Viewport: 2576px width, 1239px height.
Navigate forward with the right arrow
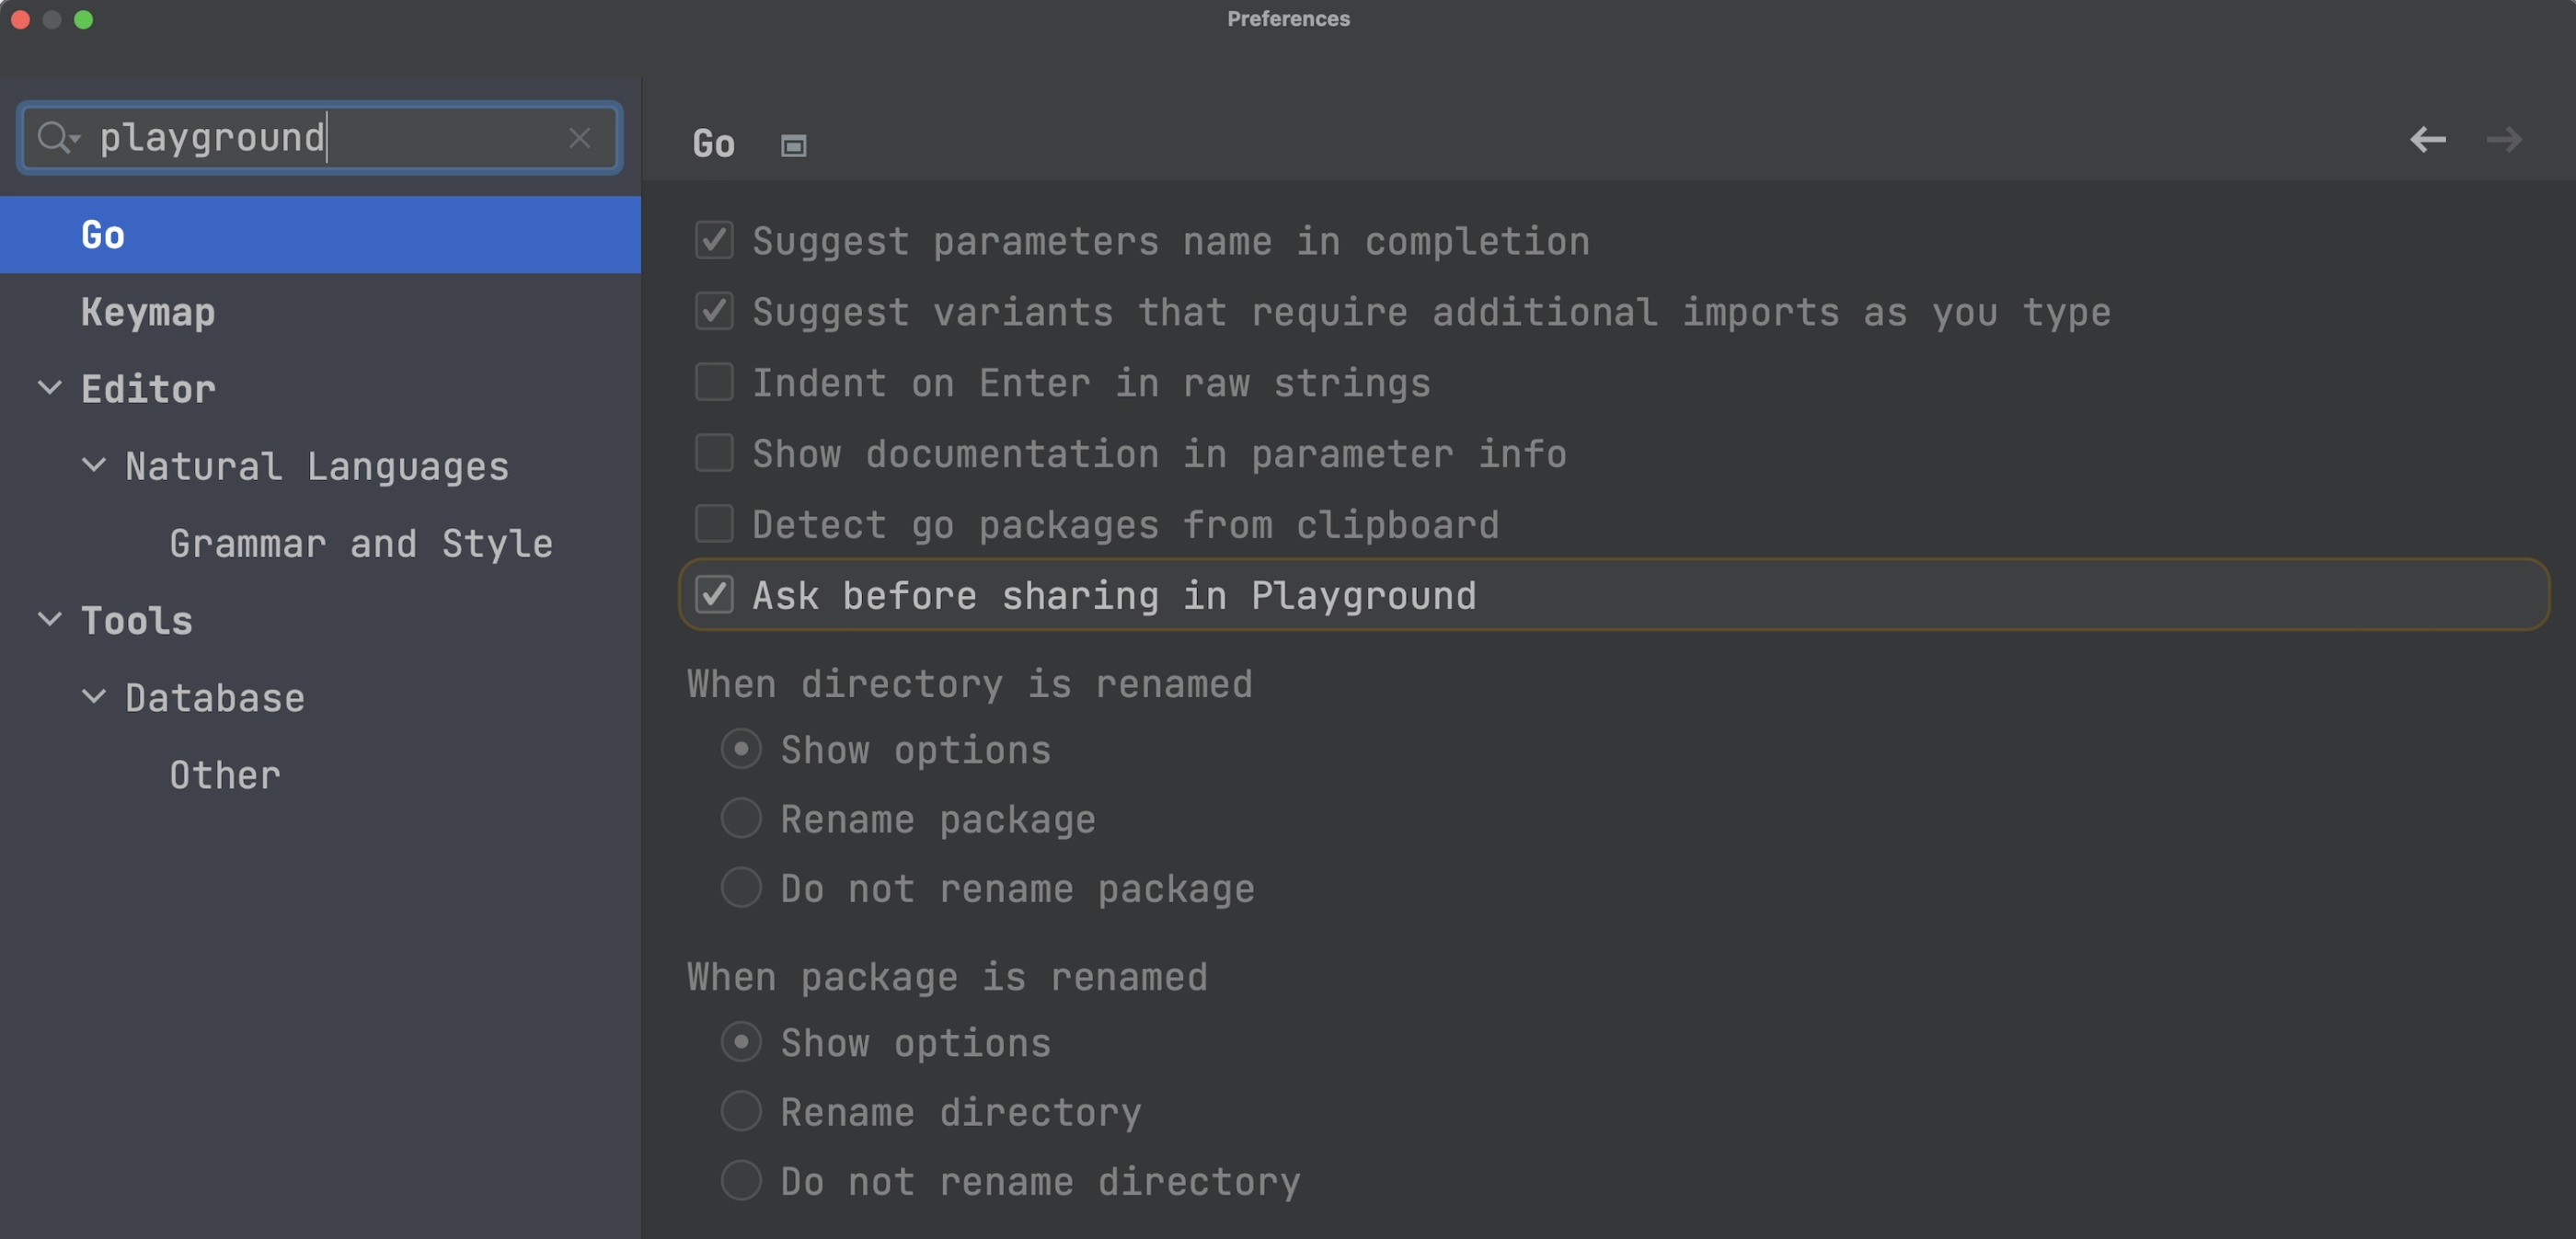pos(2503,139)
